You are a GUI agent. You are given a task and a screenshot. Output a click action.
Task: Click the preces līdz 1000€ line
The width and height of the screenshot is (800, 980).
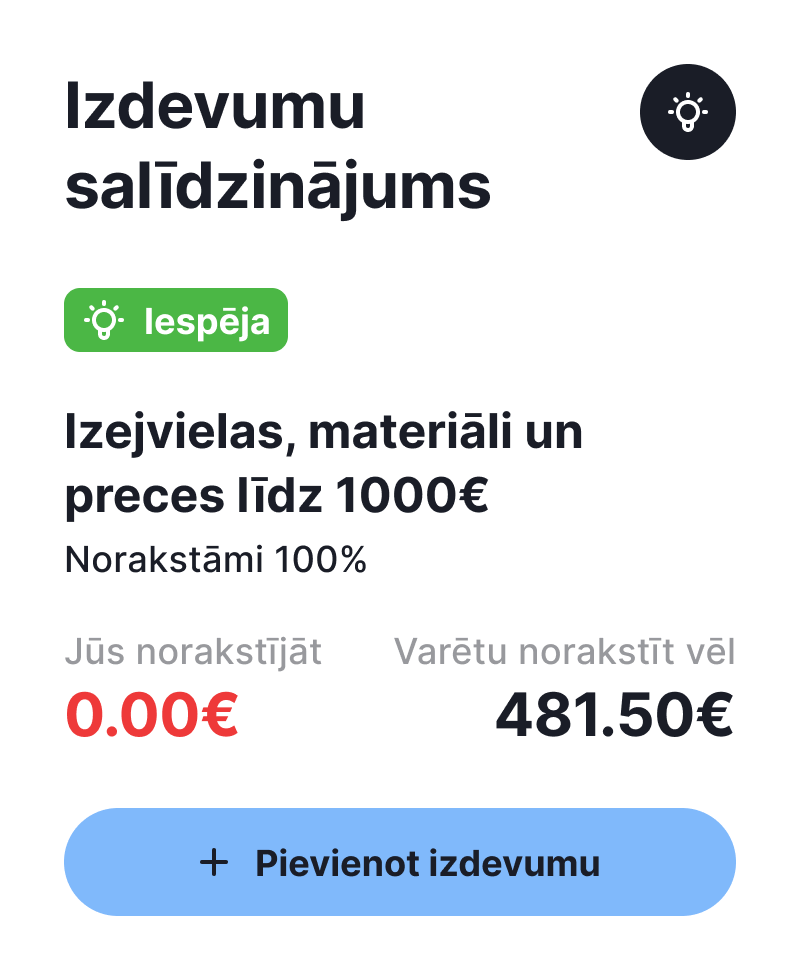276,496
